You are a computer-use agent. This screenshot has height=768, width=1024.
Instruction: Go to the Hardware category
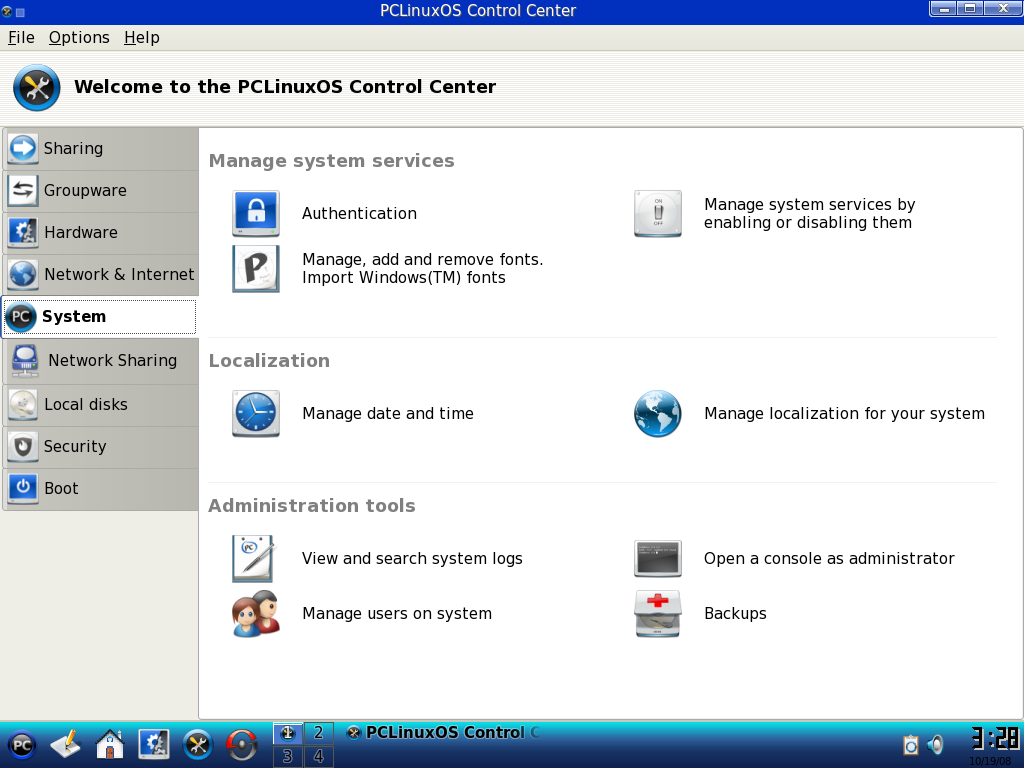[x=101, y=232]
